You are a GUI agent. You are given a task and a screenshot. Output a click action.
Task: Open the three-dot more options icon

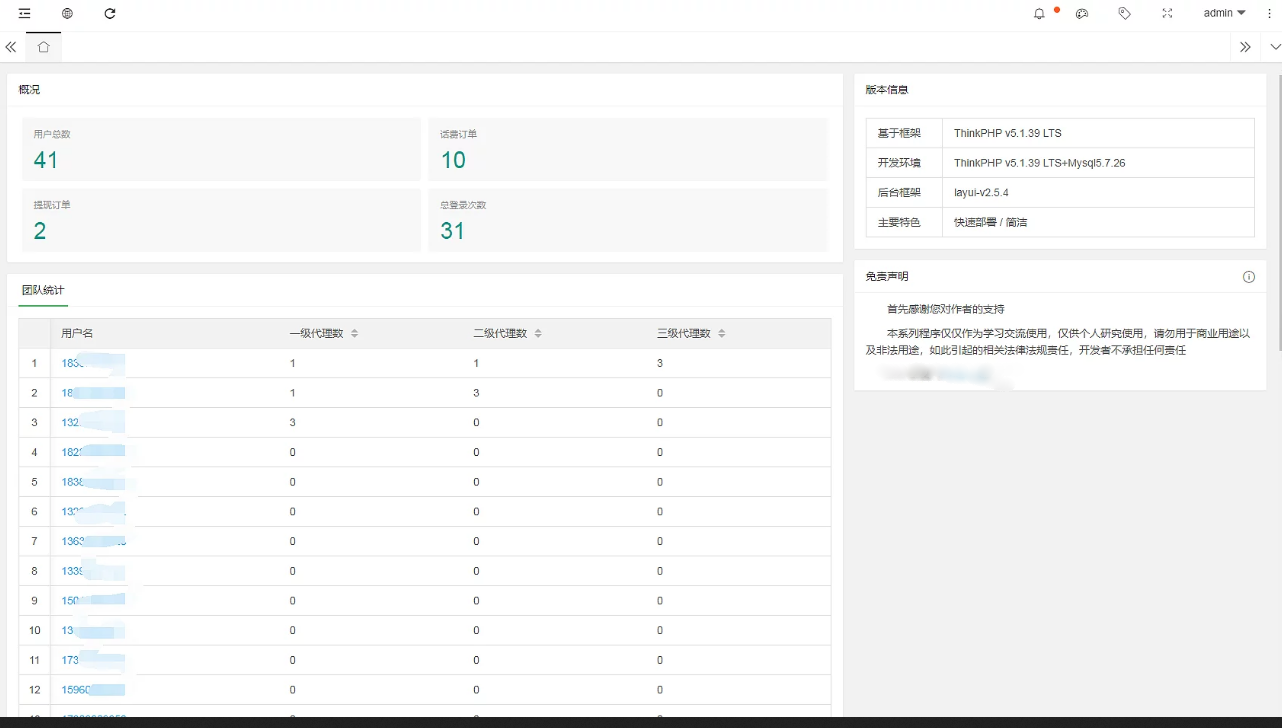pyautogui.click(x=1269, y=14)
